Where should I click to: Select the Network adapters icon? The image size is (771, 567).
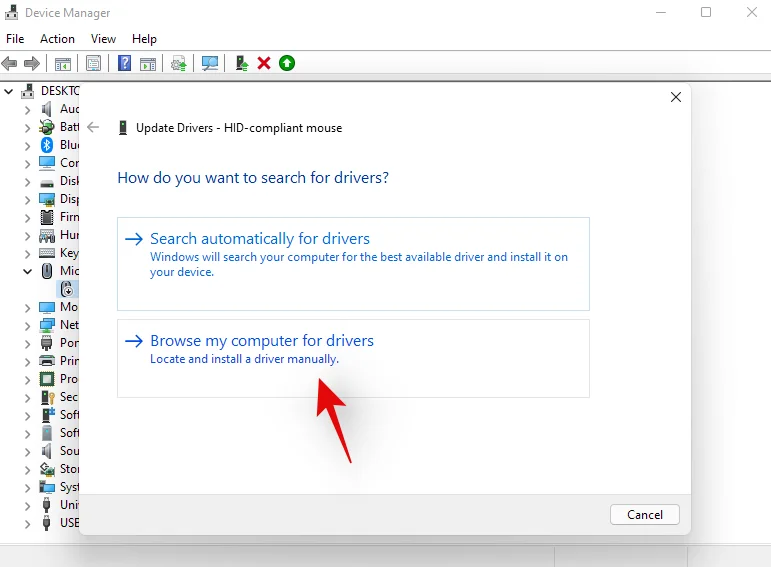(x=47, y=325)
